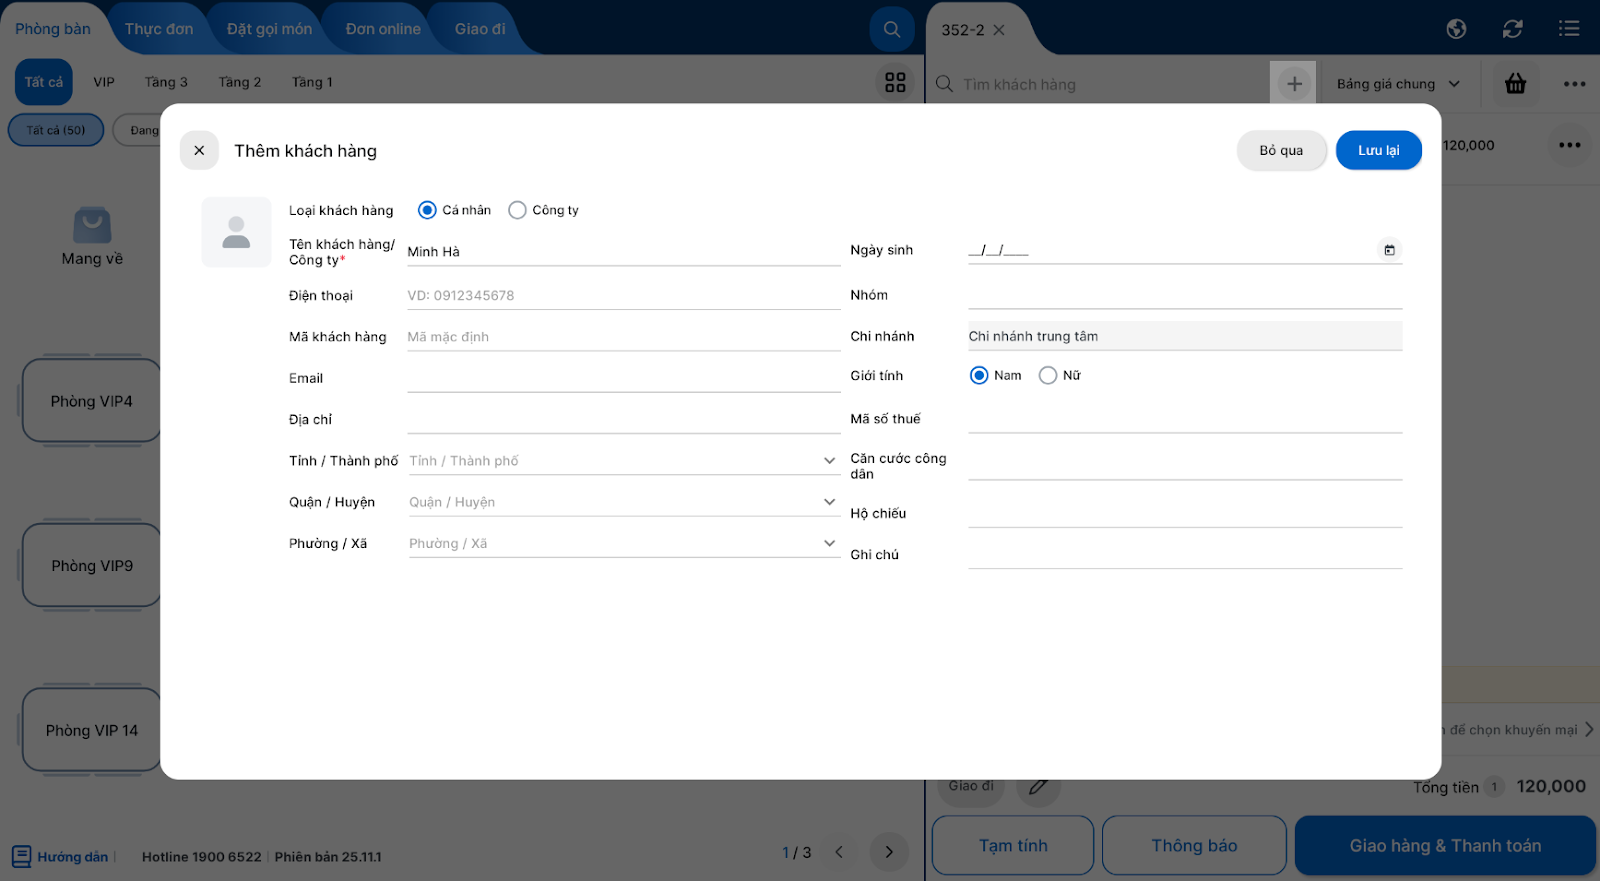Open the Hướng dẫn guide link
The image size is (1600, 881).
pos(73,857)
